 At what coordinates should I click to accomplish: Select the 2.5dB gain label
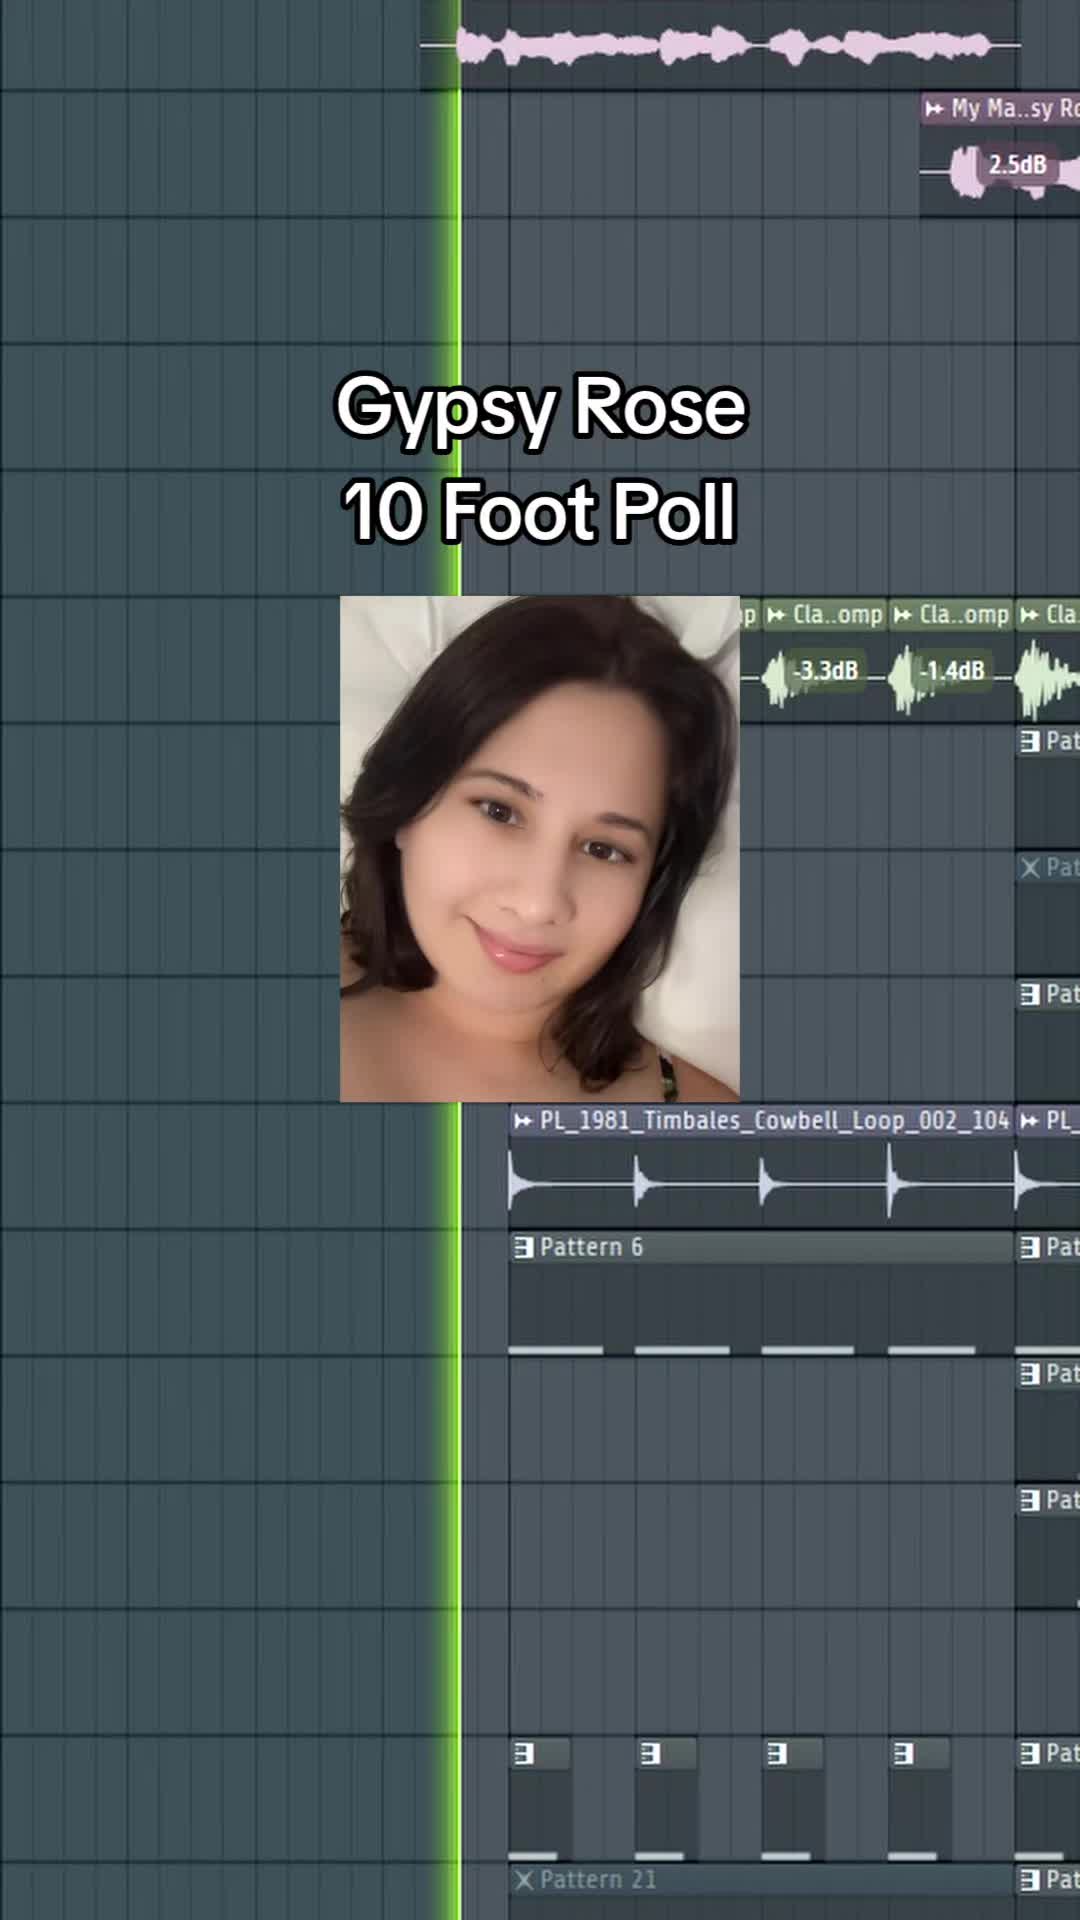coord(1017,165)
